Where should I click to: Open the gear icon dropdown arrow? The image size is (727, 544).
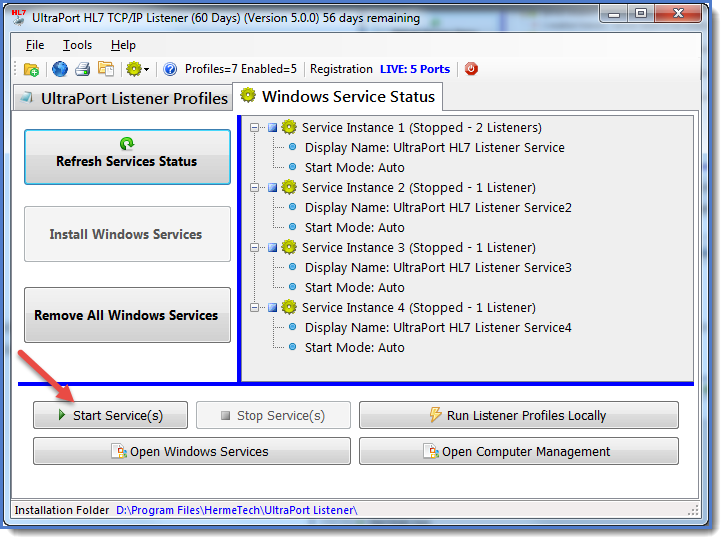point(147,70)
